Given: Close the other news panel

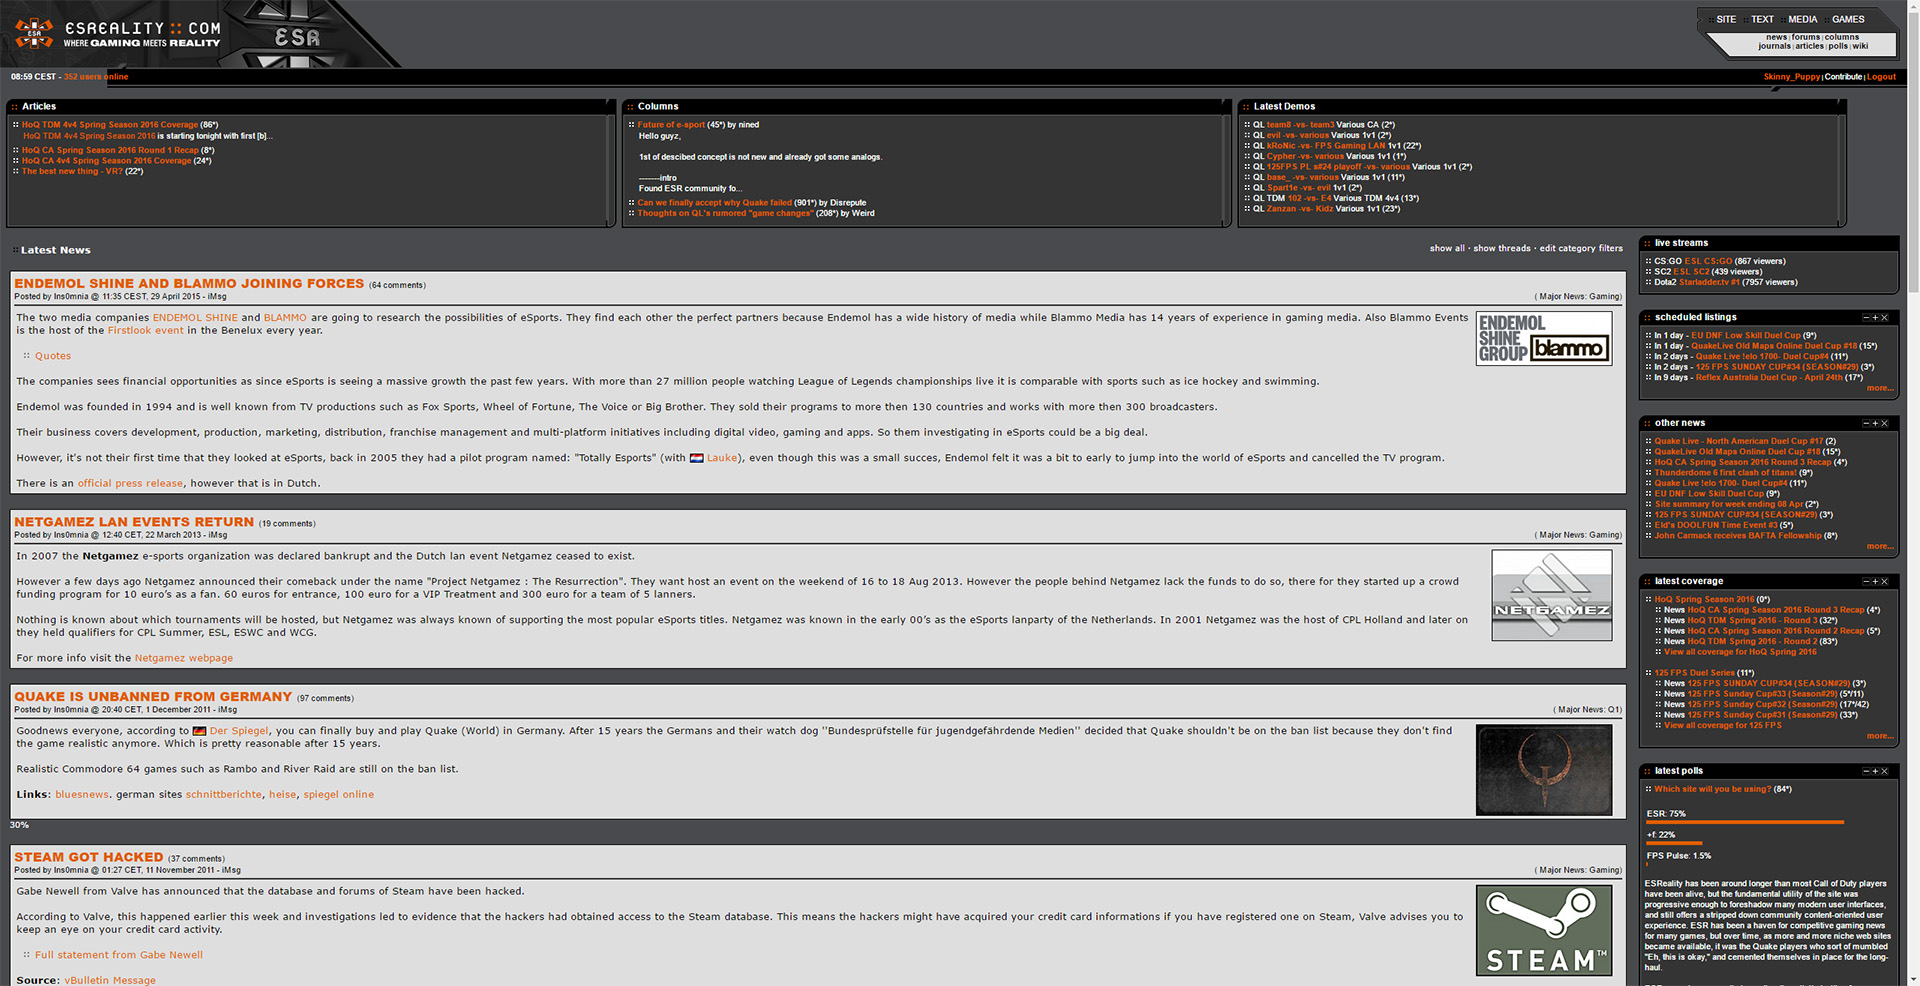Looking at the screenshot, I should pyautogui.click(x=1885, y=424).
